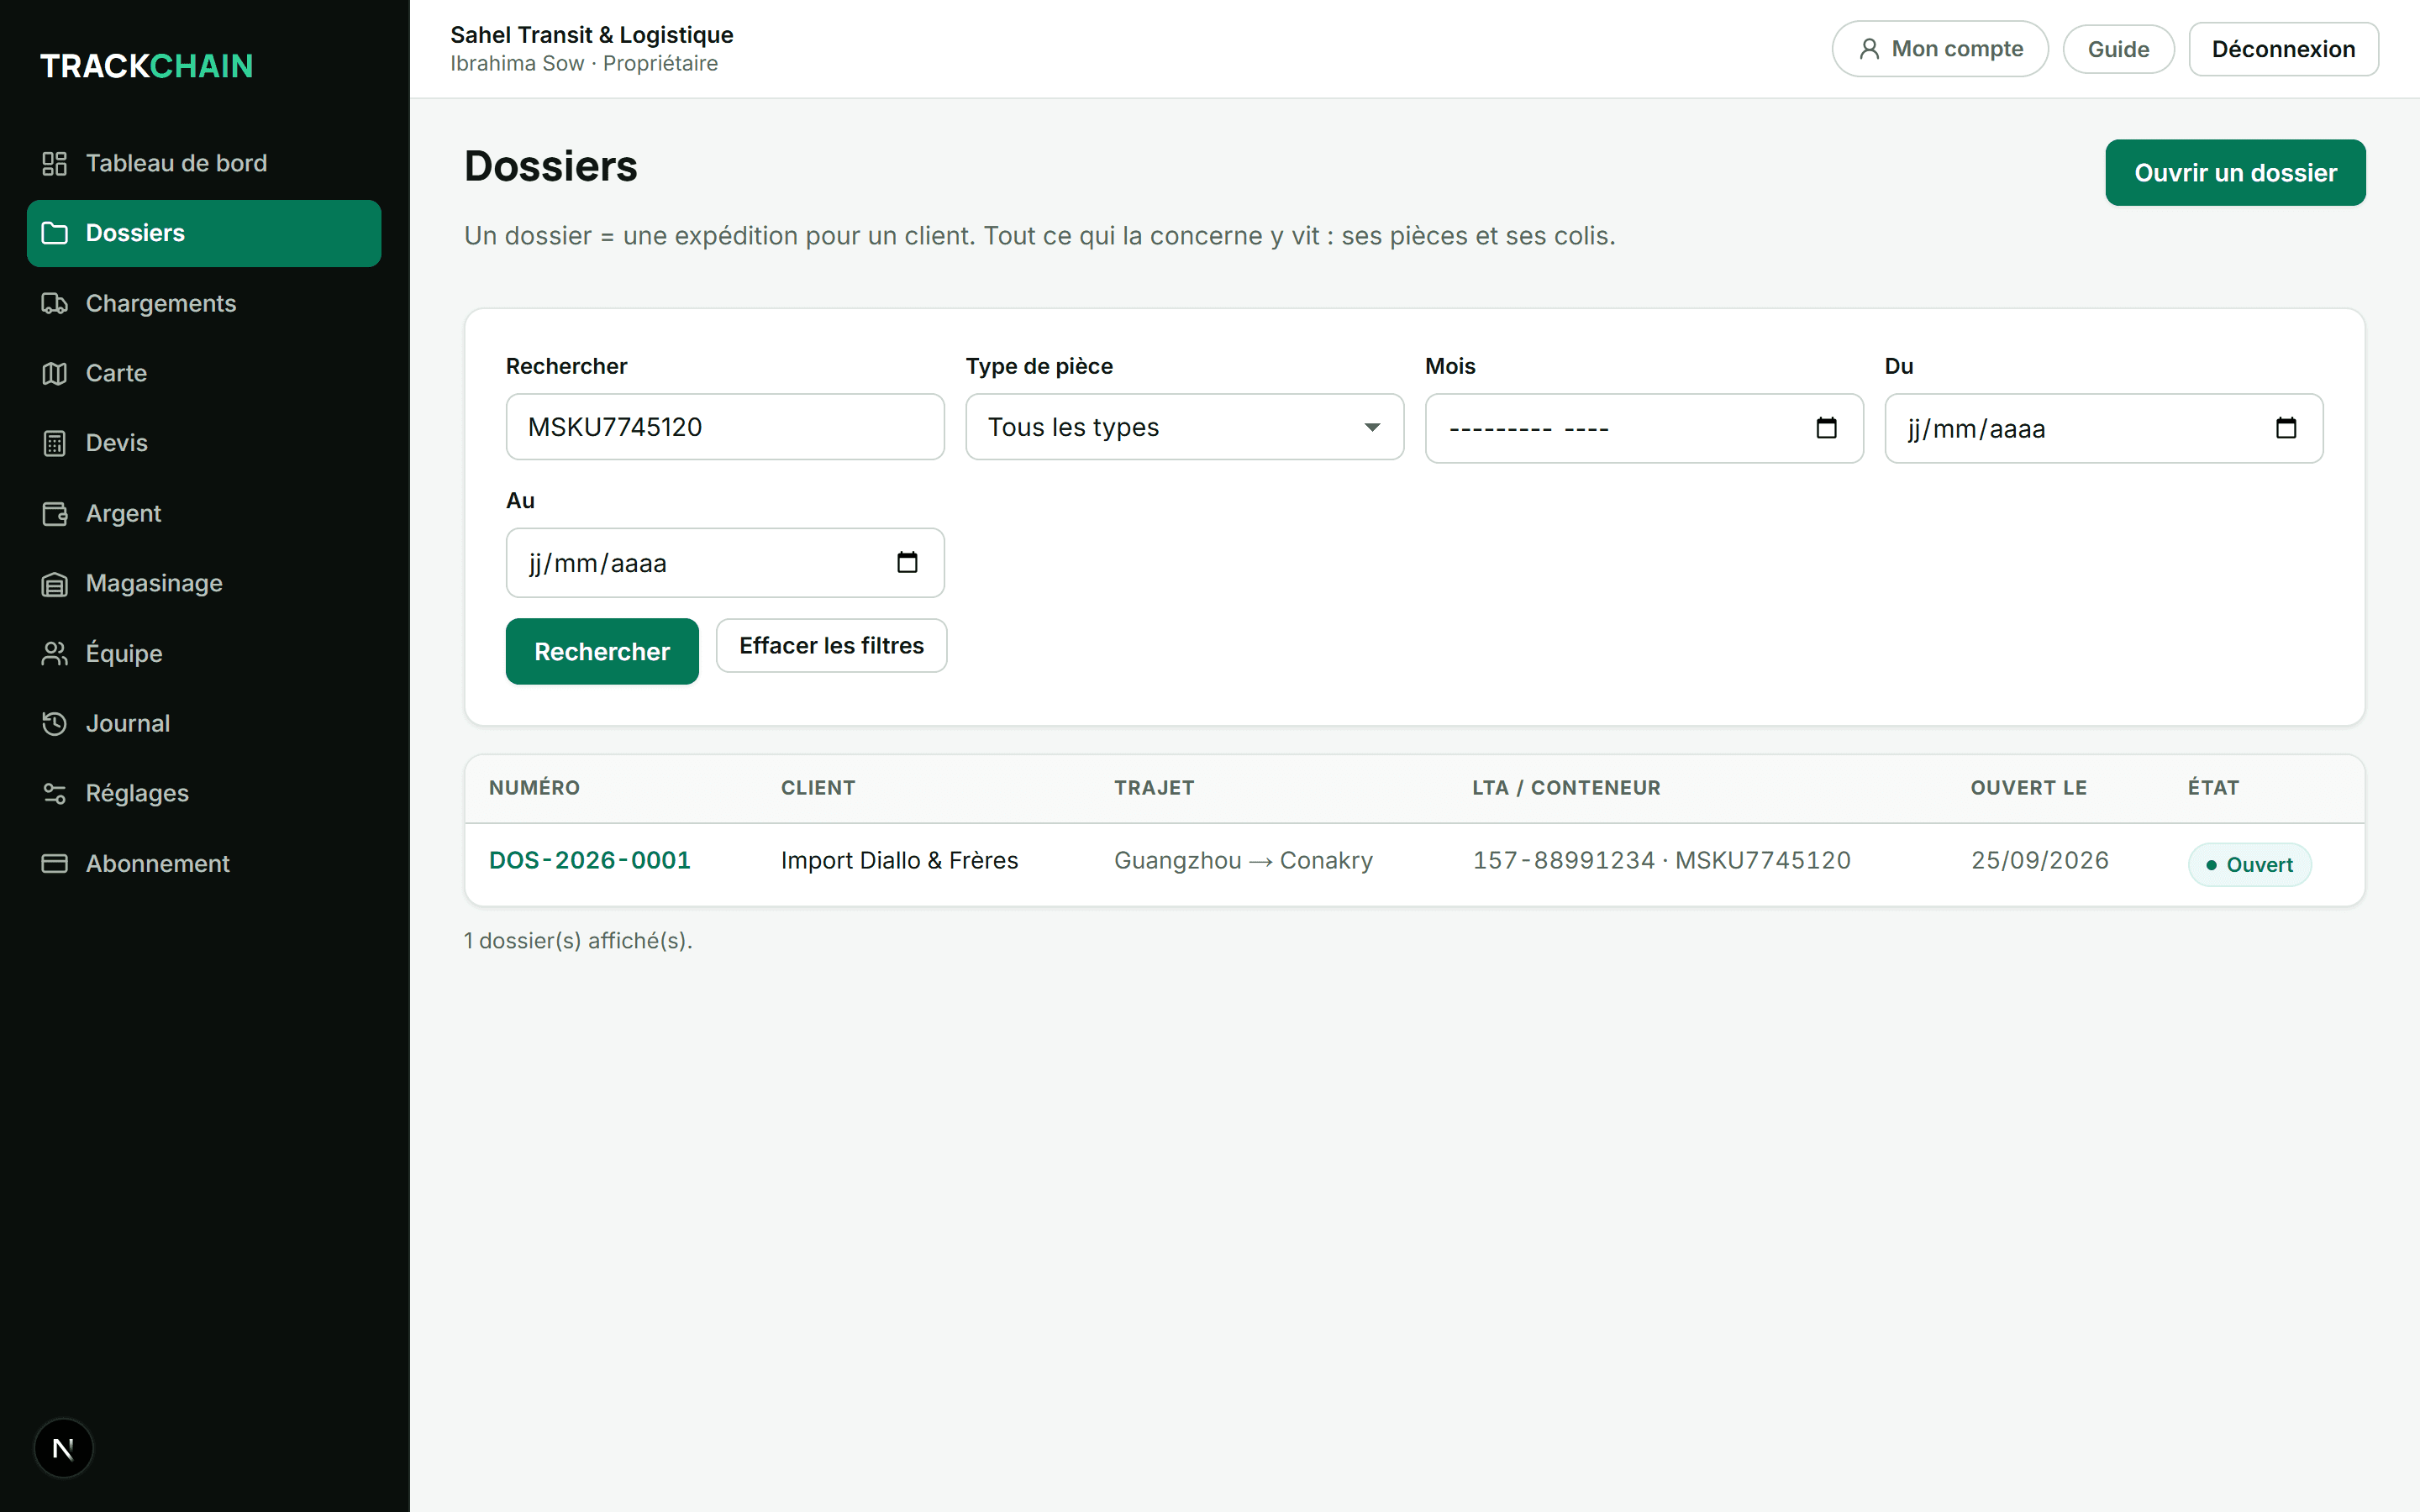This screenshot has width=2420, height=1512.
Task: Click the green Rechercher button
Action: point(602,651)
